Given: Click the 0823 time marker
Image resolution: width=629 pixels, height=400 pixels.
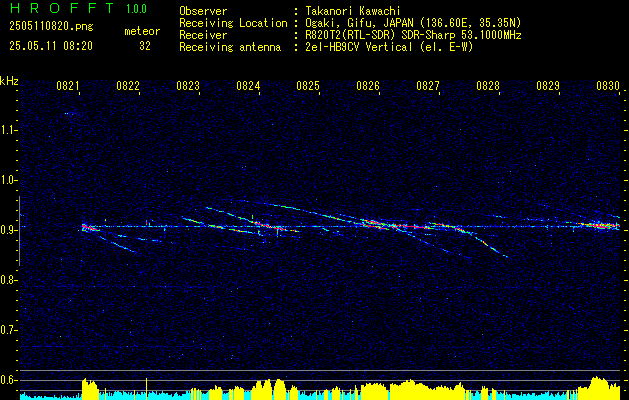Looking at the screenshot, I should coord(188,86).
